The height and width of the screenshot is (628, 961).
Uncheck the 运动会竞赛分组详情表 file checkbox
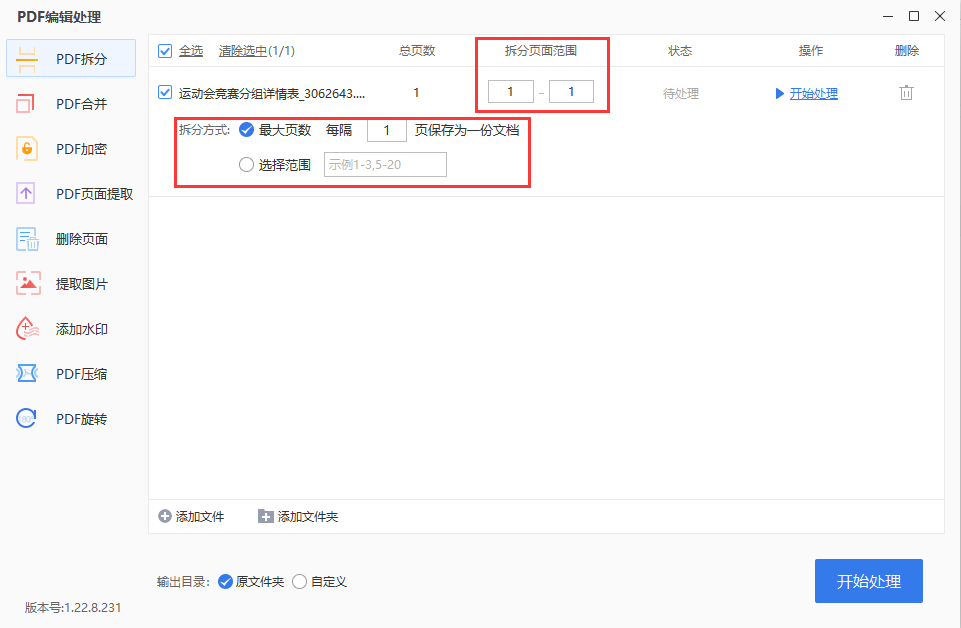coord(165,93)
